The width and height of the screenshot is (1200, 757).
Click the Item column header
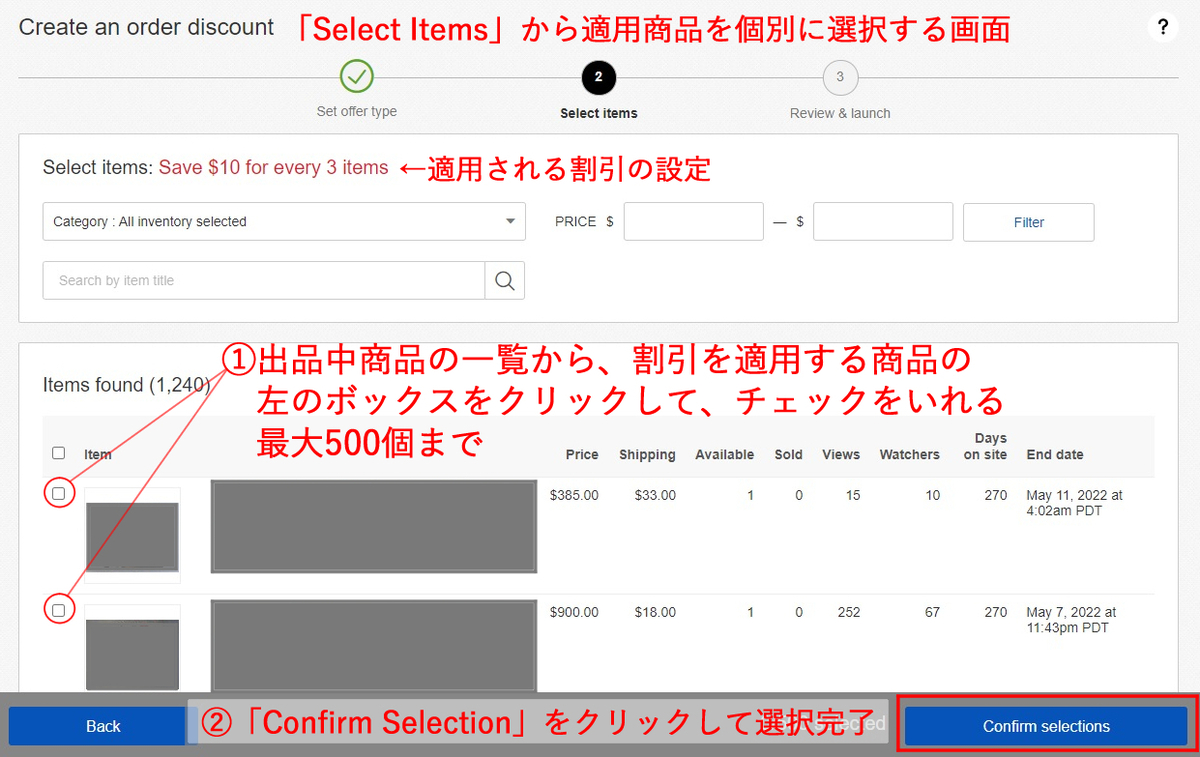(98, 454)
